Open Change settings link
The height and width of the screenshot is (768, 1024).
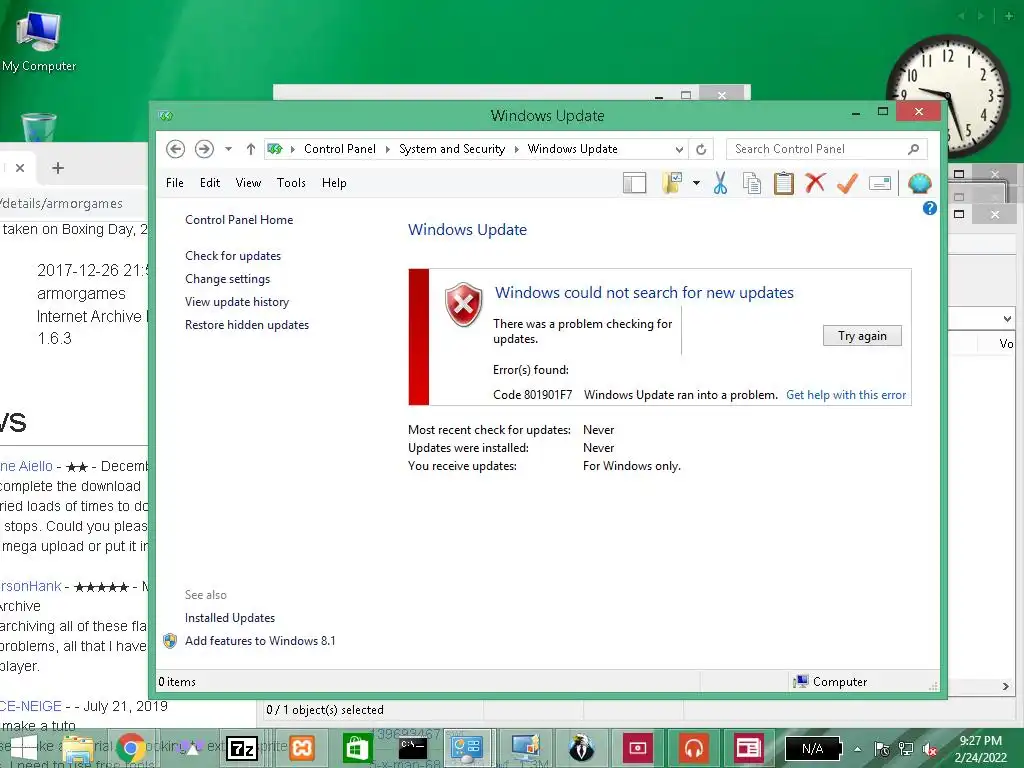(x=227, y=279)
